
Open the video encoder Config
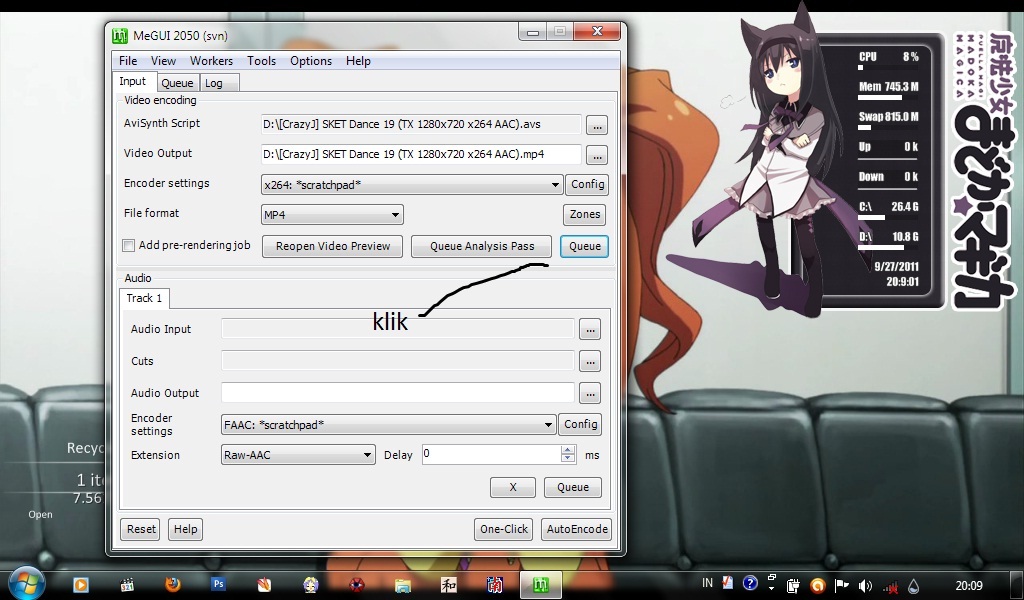pos(587,185)
